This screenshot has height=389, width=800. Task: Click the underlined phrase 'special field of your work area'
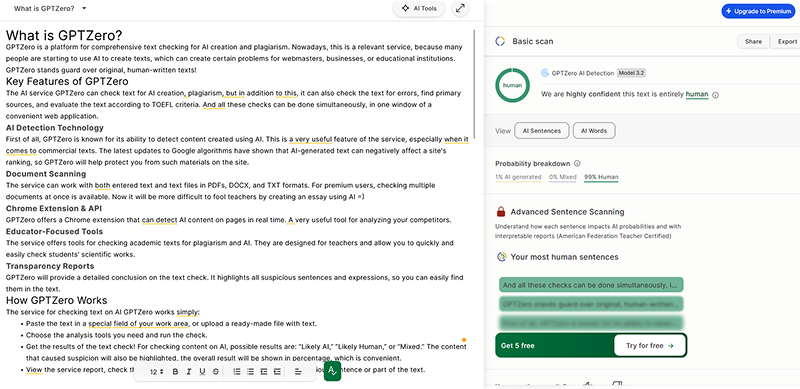(x=139, y=324)
